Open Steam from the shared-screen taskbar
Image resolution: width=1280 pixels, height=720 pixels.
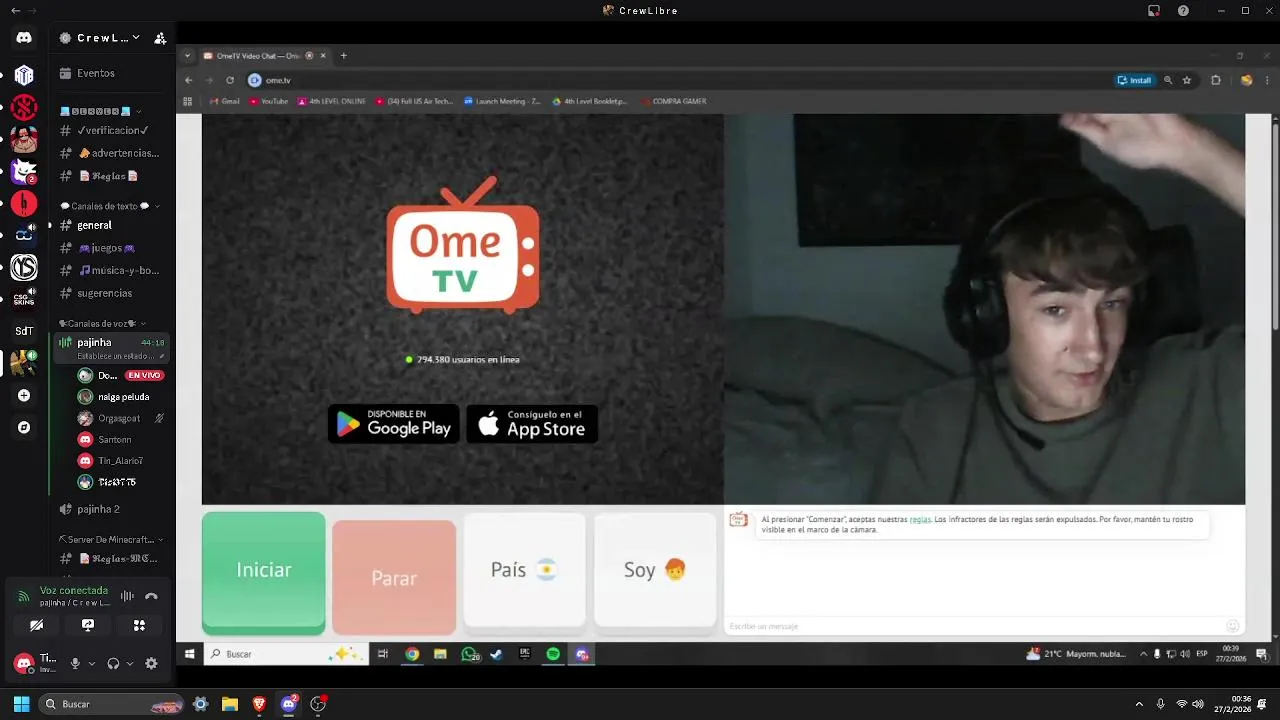[496, 654]
